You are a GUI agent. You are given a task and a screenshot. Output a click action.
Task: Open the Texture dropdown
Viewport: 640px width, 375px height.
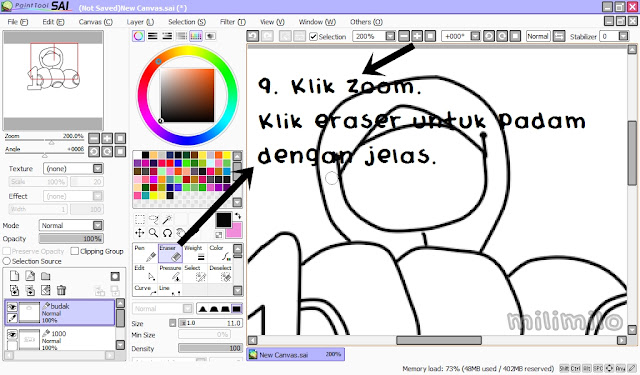pos(73,169)
